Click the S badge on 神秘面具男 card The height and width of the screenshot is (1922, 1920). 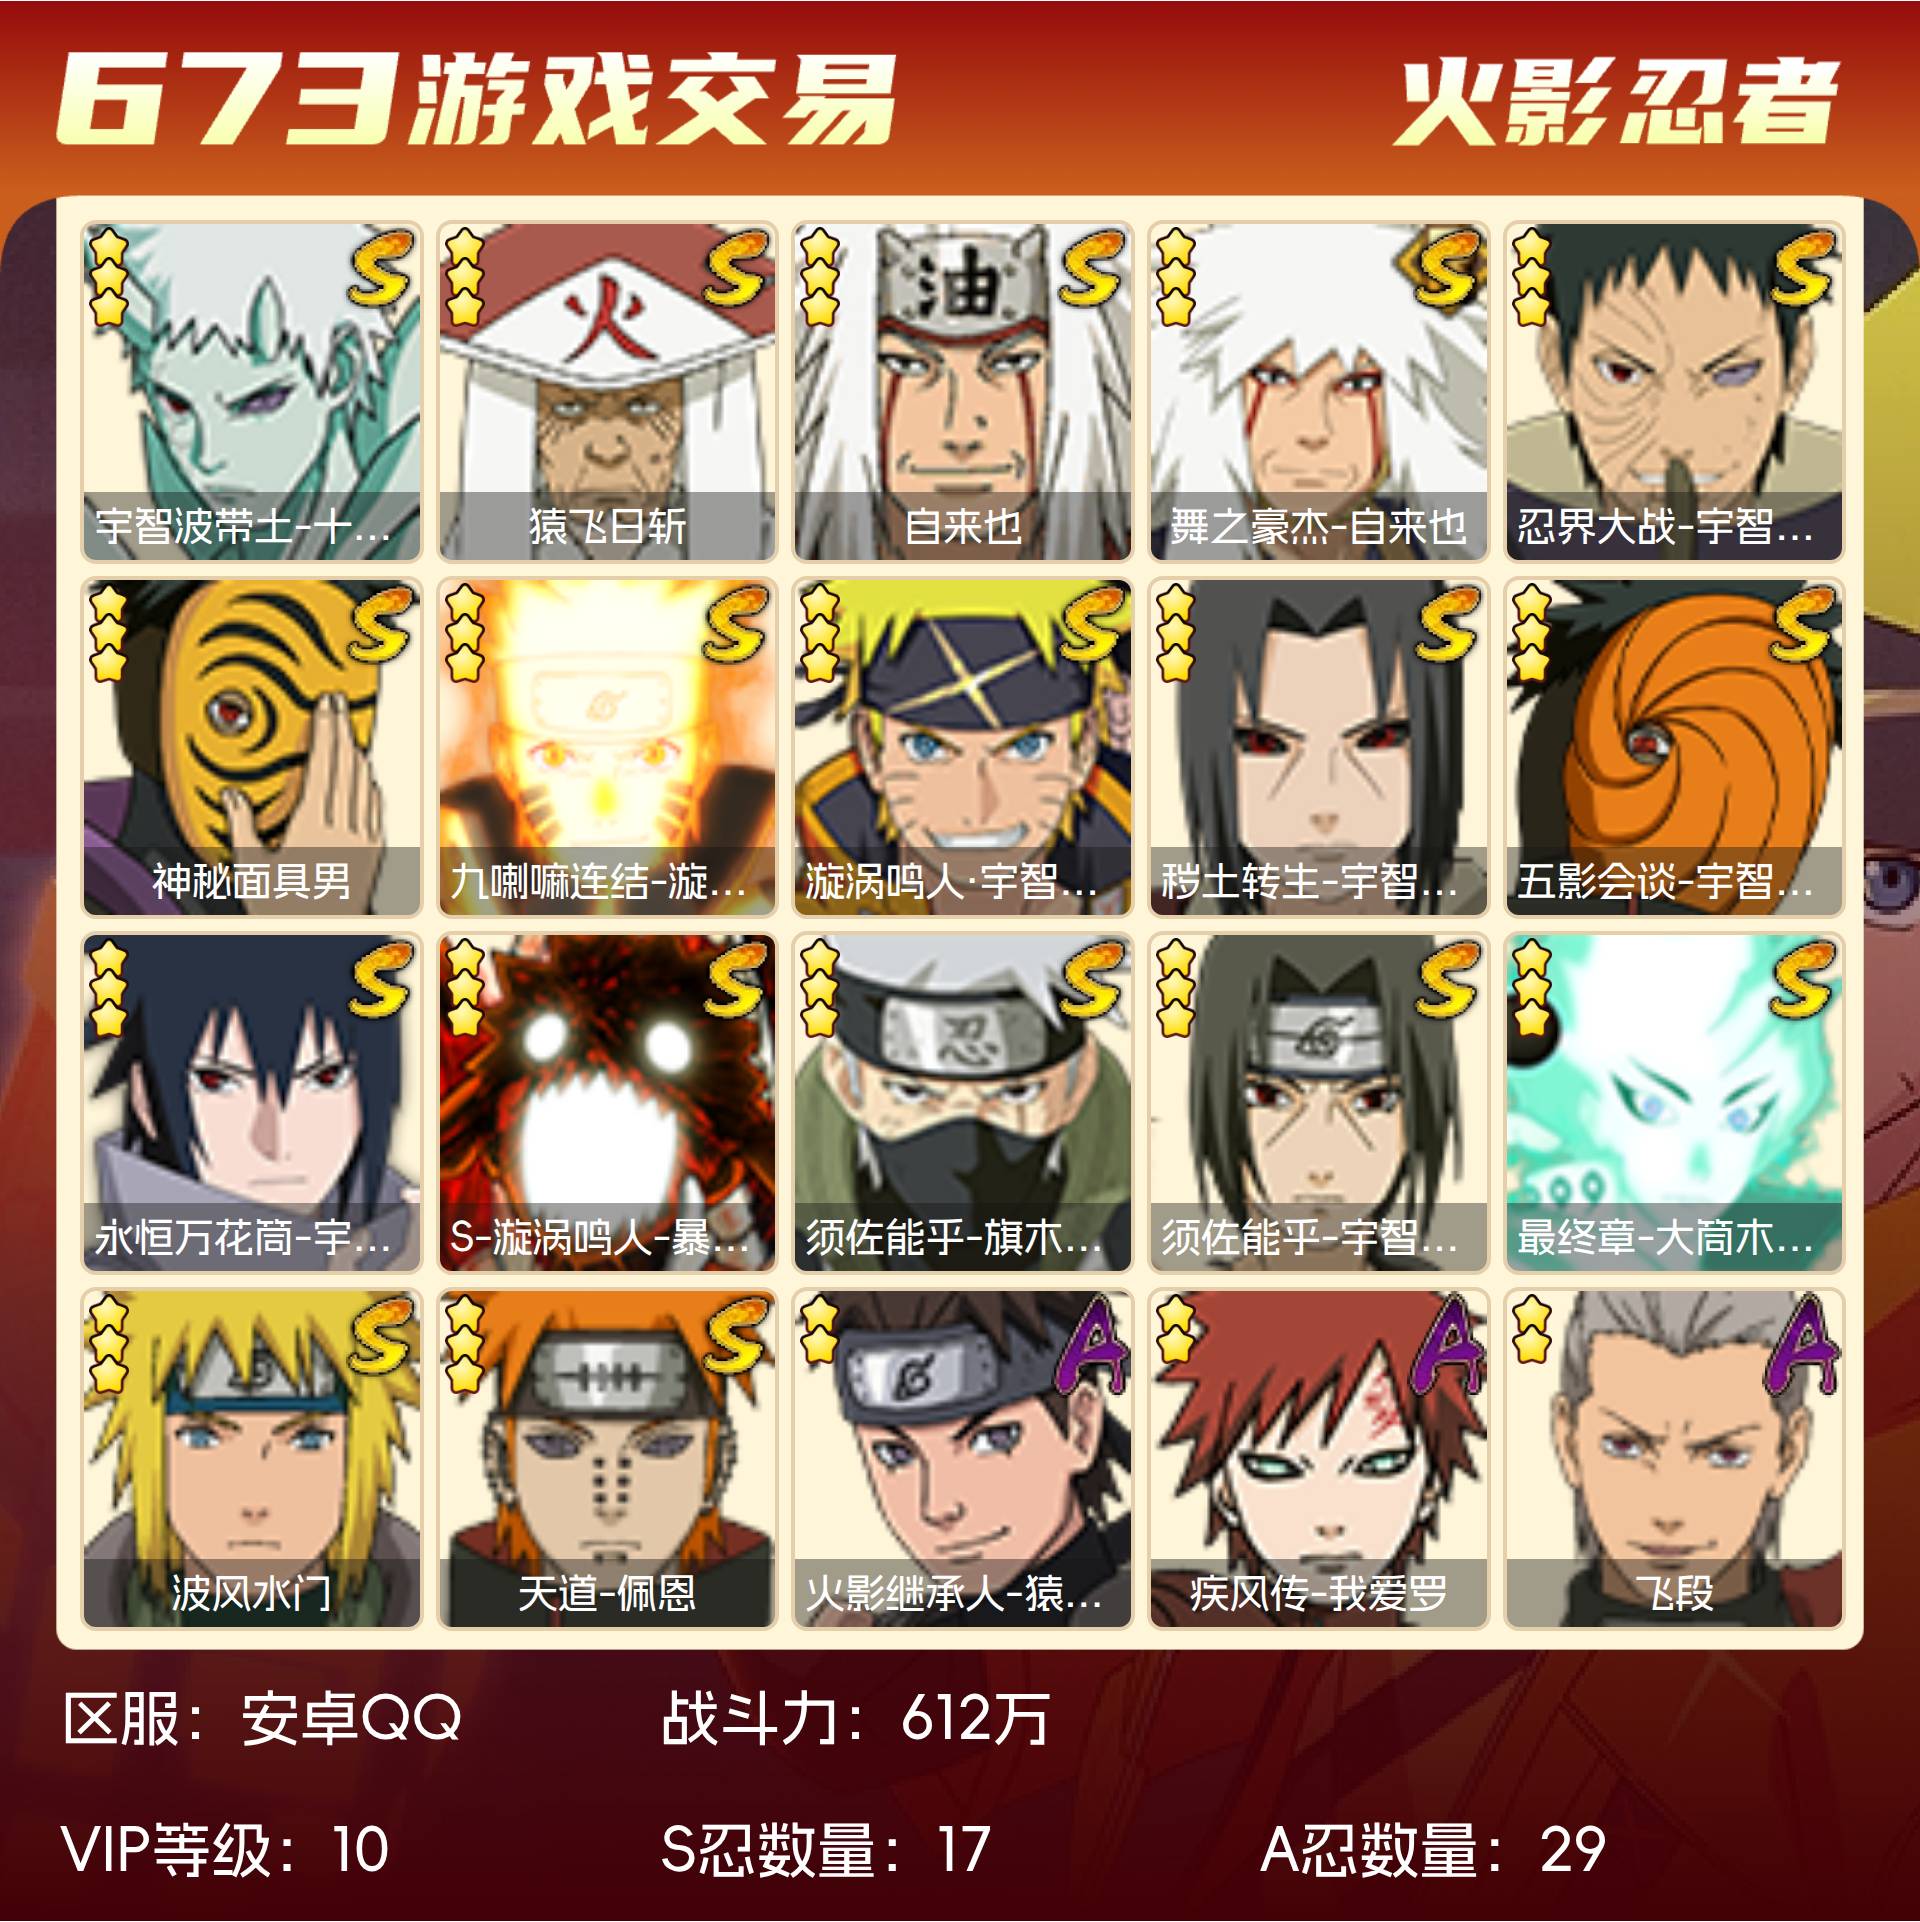(381, 624)
